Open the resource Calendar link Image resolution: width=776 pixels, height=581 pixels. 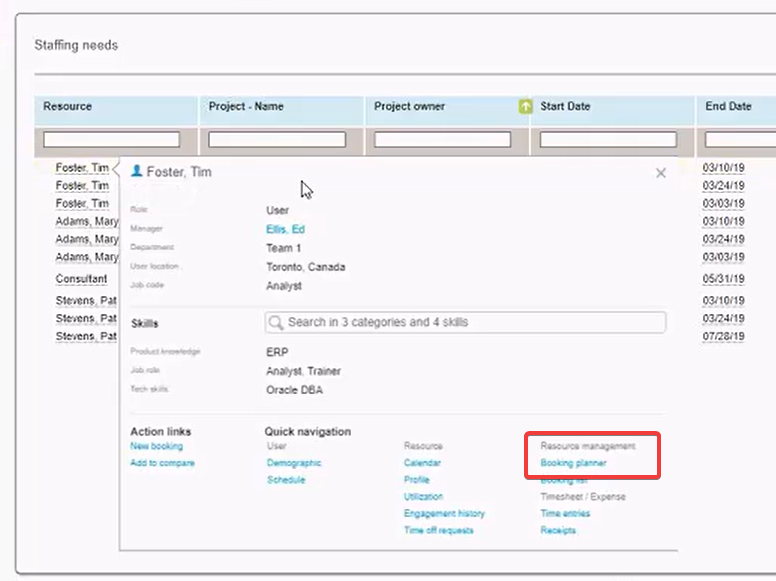(422, 463)
